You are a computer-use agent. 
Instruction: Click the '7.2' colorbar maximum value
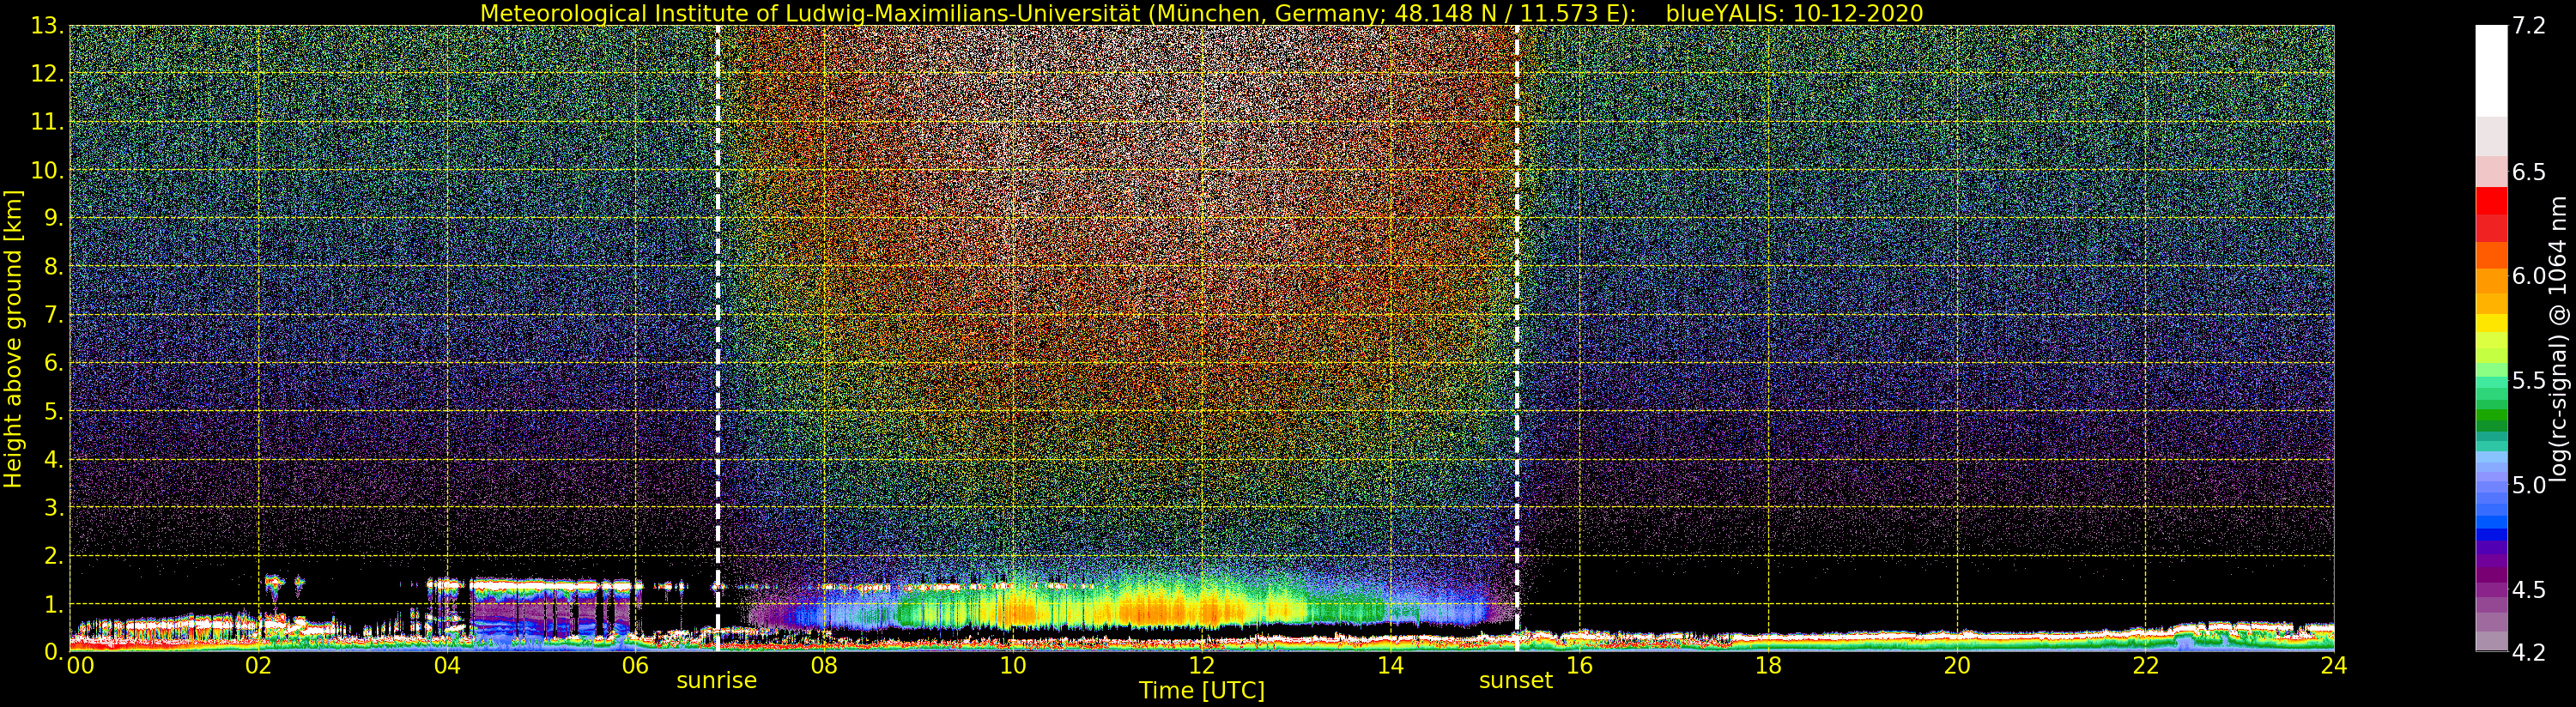[2528, 26]
